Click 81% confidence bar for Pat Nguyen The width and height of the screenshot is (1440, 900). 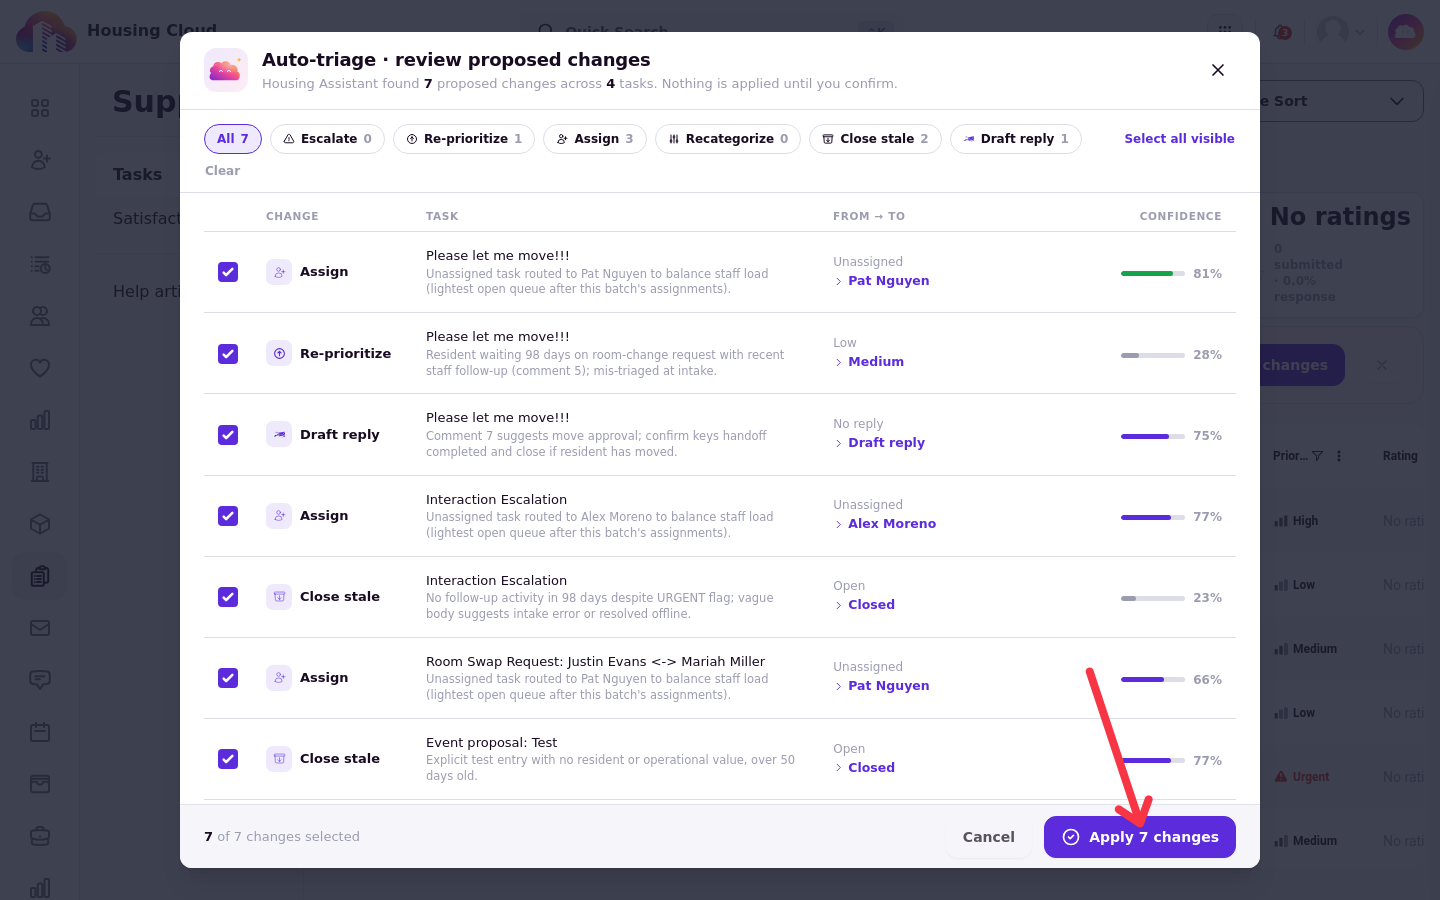click(x=1153, y=273)
